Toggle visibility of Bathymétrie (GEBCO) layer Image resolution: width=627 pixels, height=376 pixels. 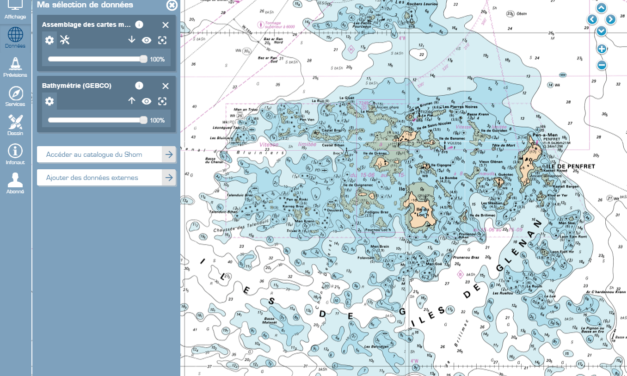pyautogui.click(x=147, y=101)
